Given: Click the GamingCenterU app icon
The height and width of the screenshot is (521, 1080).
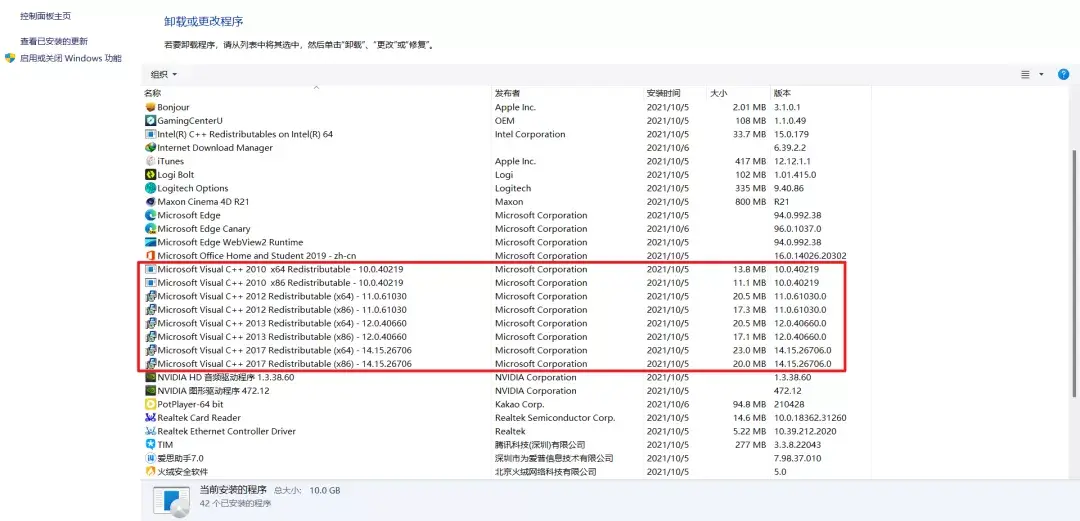Looking at the screenshot, I should pyautogui.click(x=151, y=121).
